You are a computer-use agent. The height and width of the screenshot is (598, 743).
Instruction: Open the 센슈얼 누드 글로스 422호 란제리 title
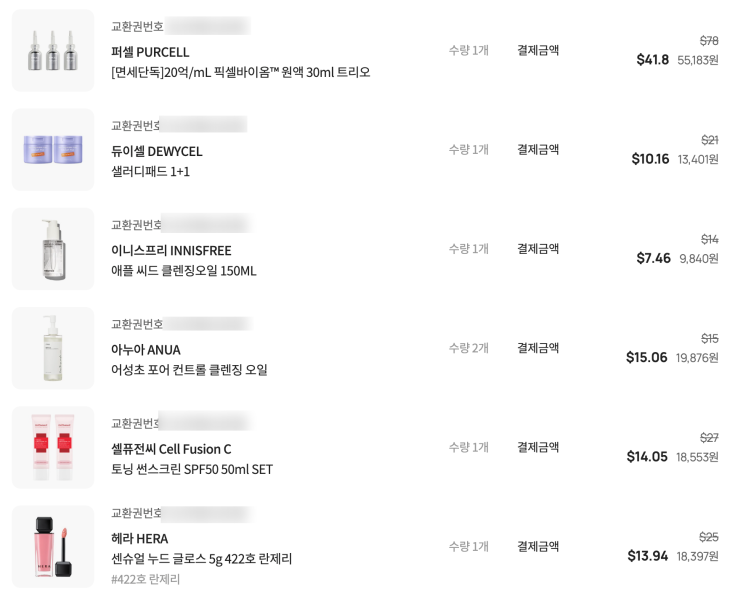201,558
